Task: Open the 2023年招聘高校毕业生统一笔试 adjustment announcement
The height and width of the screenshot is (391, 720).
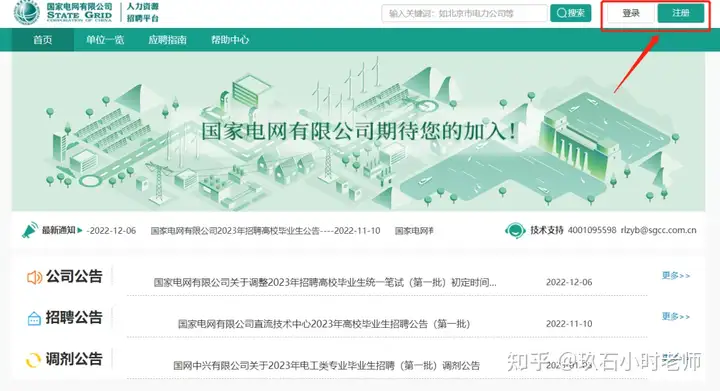Action: [325, 282]
